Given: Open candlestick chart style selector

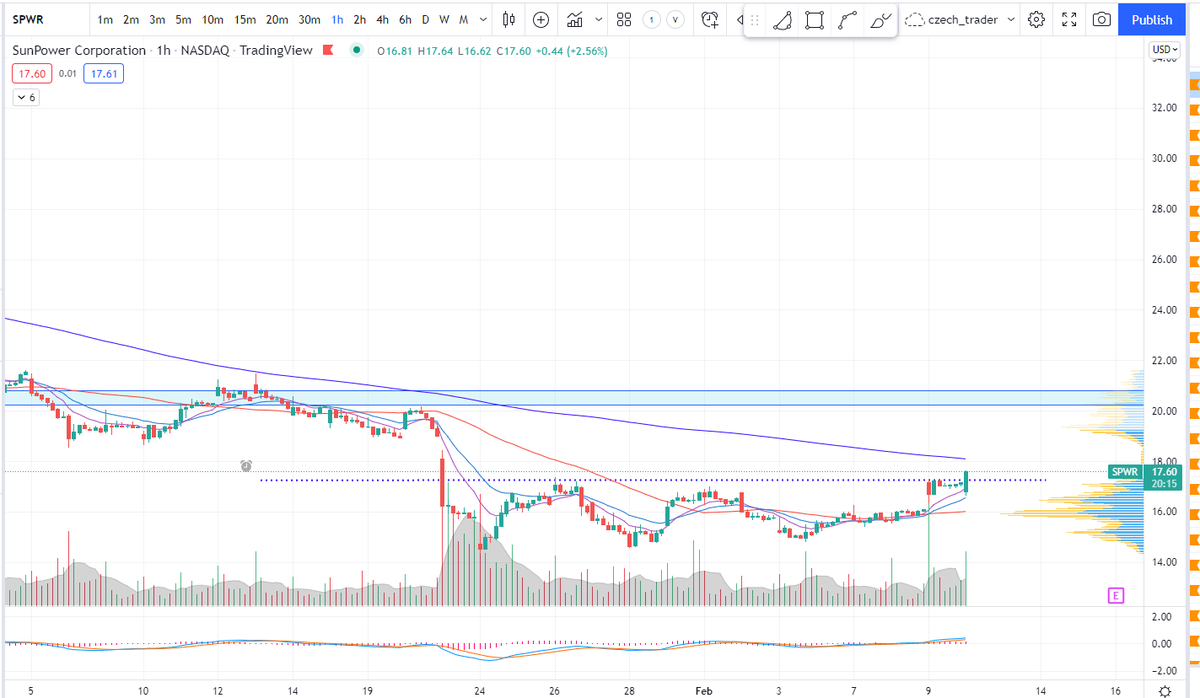Looking at the screenshot, I should pos(509,19).
